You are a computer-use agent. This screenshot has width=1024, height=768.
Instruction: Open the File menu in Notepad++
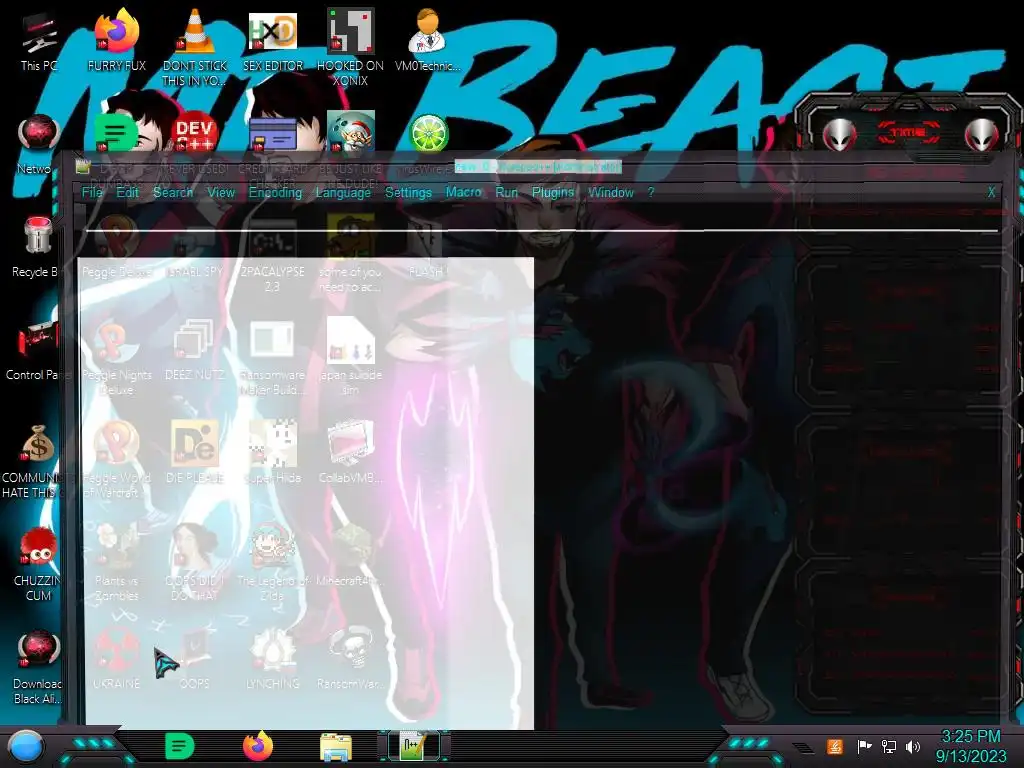(92, 192)
